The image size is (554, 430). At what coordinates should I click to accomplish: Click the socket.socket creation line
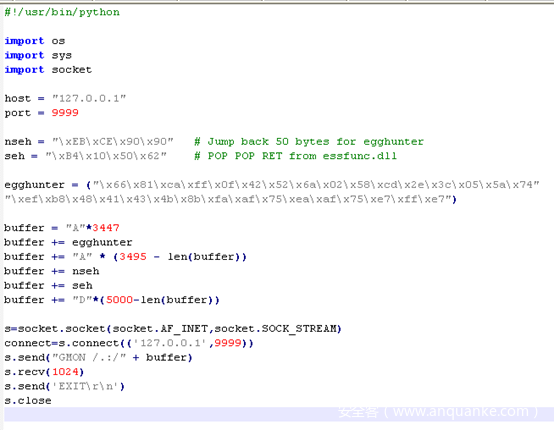pos(173,329)
